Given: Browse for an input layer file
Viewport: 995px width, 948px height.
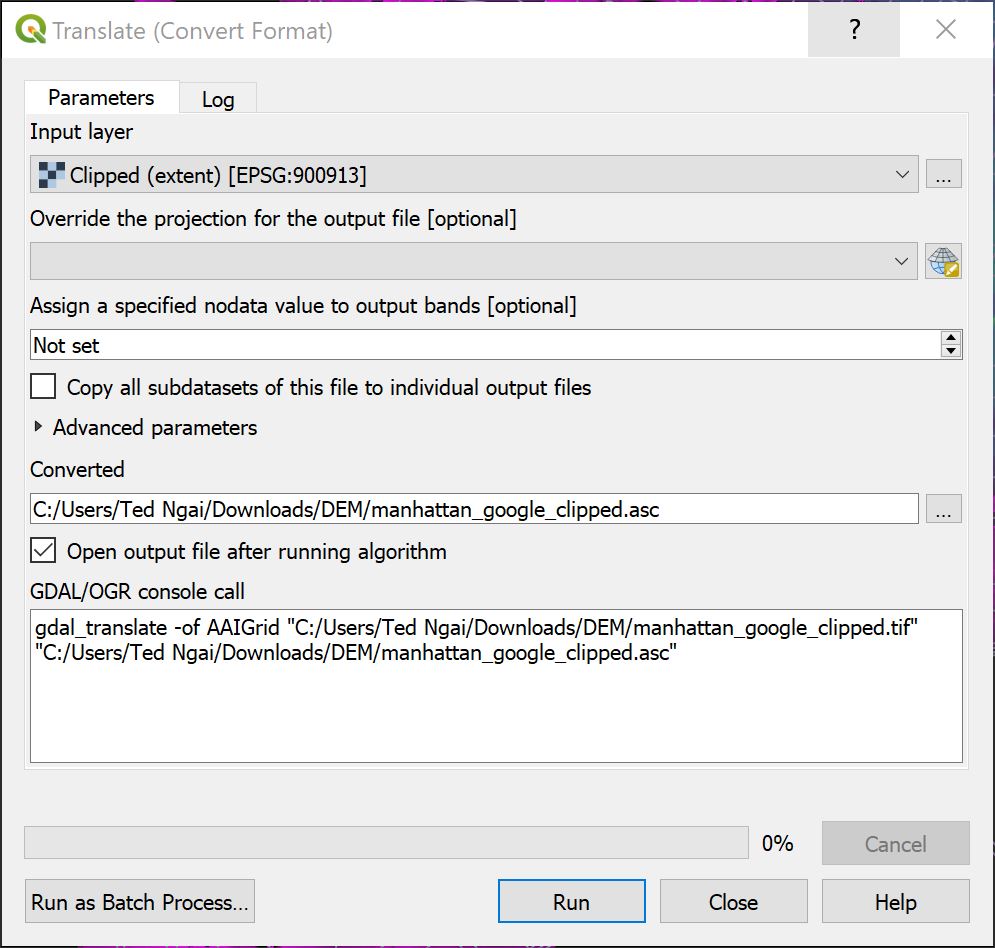Looking at the screenshot, I should click(944, 174).
